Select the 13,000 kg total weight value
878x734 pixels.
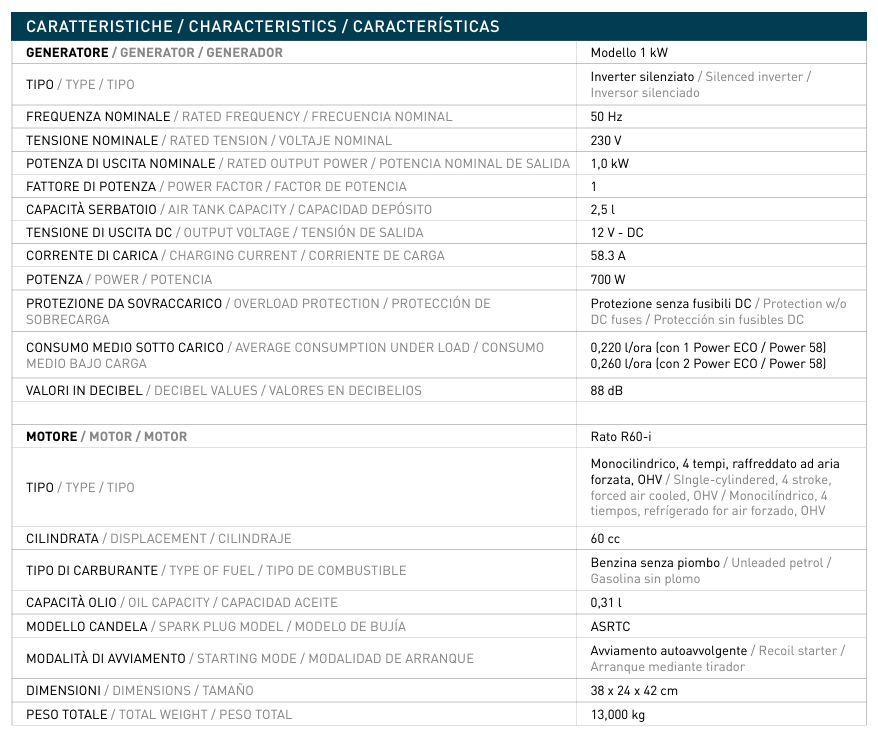(618, 714)
